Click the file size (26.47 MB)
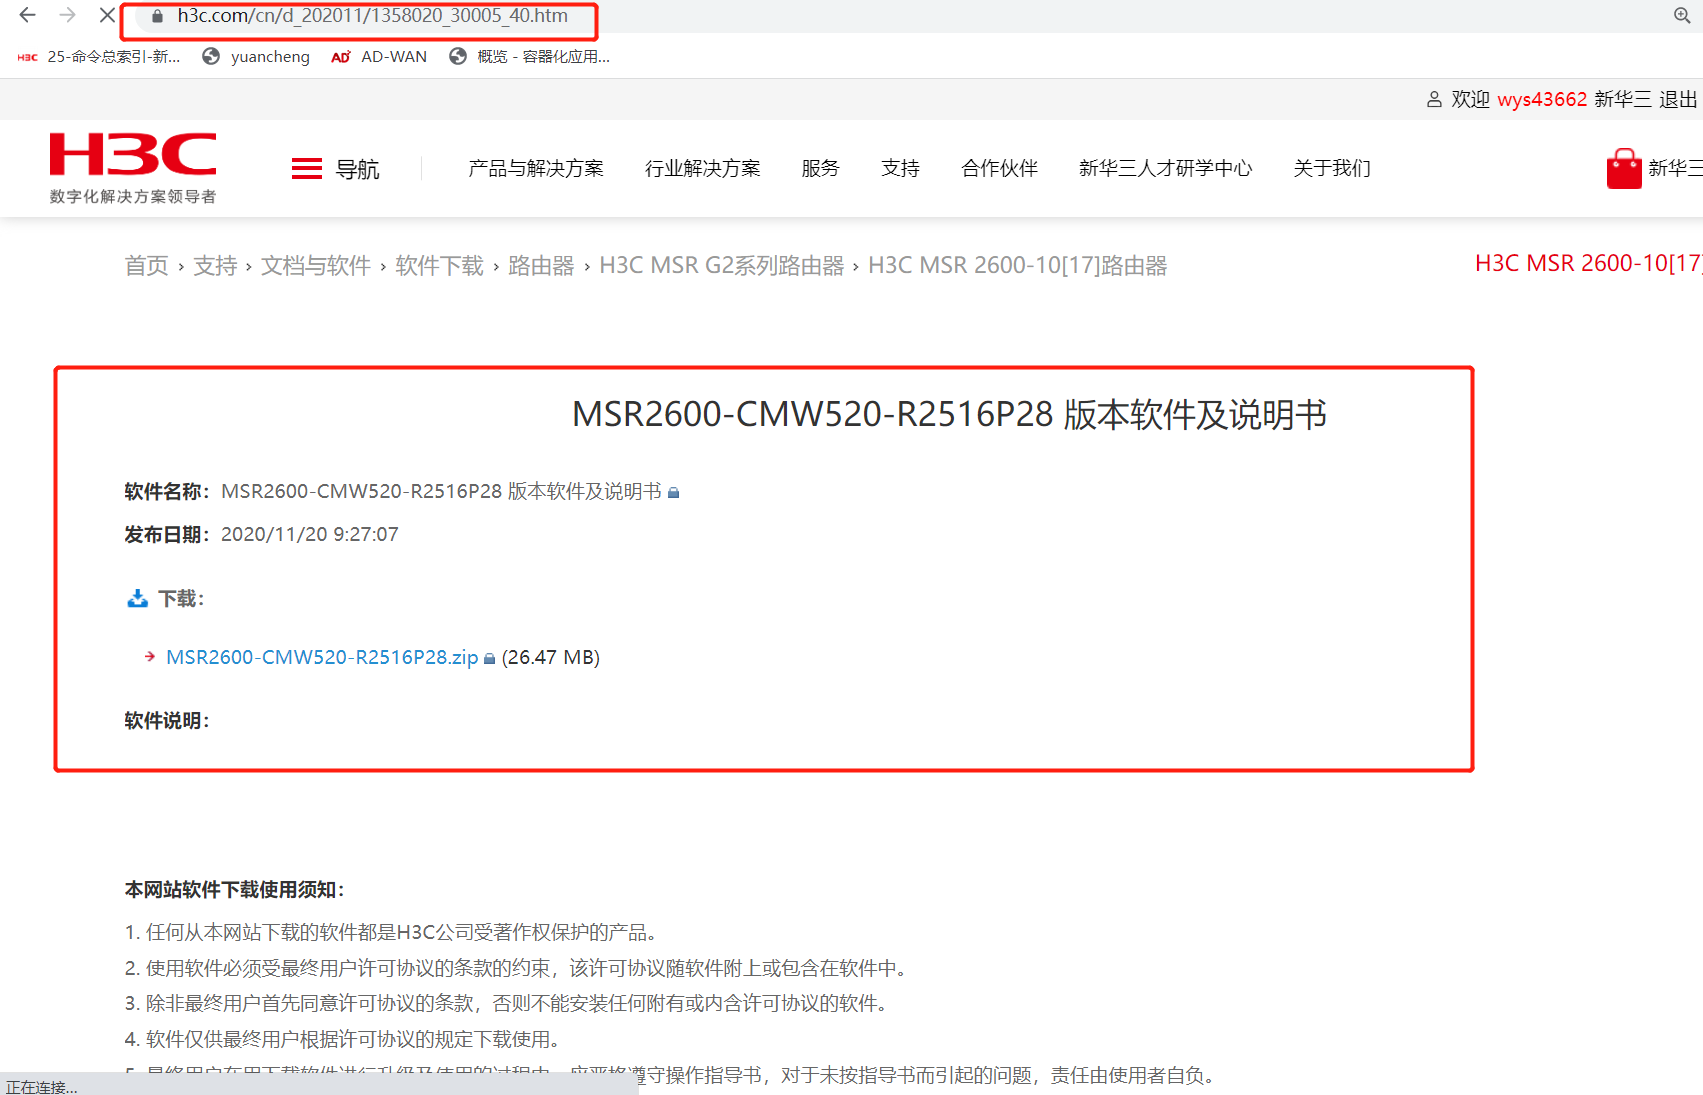Image resolution: width=1703 pixels, height=1095 pixels. 551,657
